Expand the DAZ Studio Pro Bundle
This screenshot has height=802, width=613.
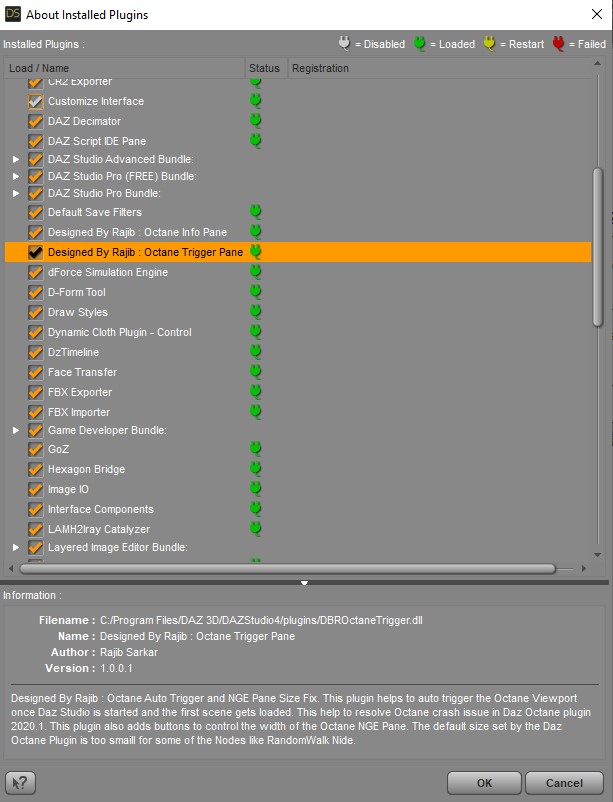click(x=16, y=193)
